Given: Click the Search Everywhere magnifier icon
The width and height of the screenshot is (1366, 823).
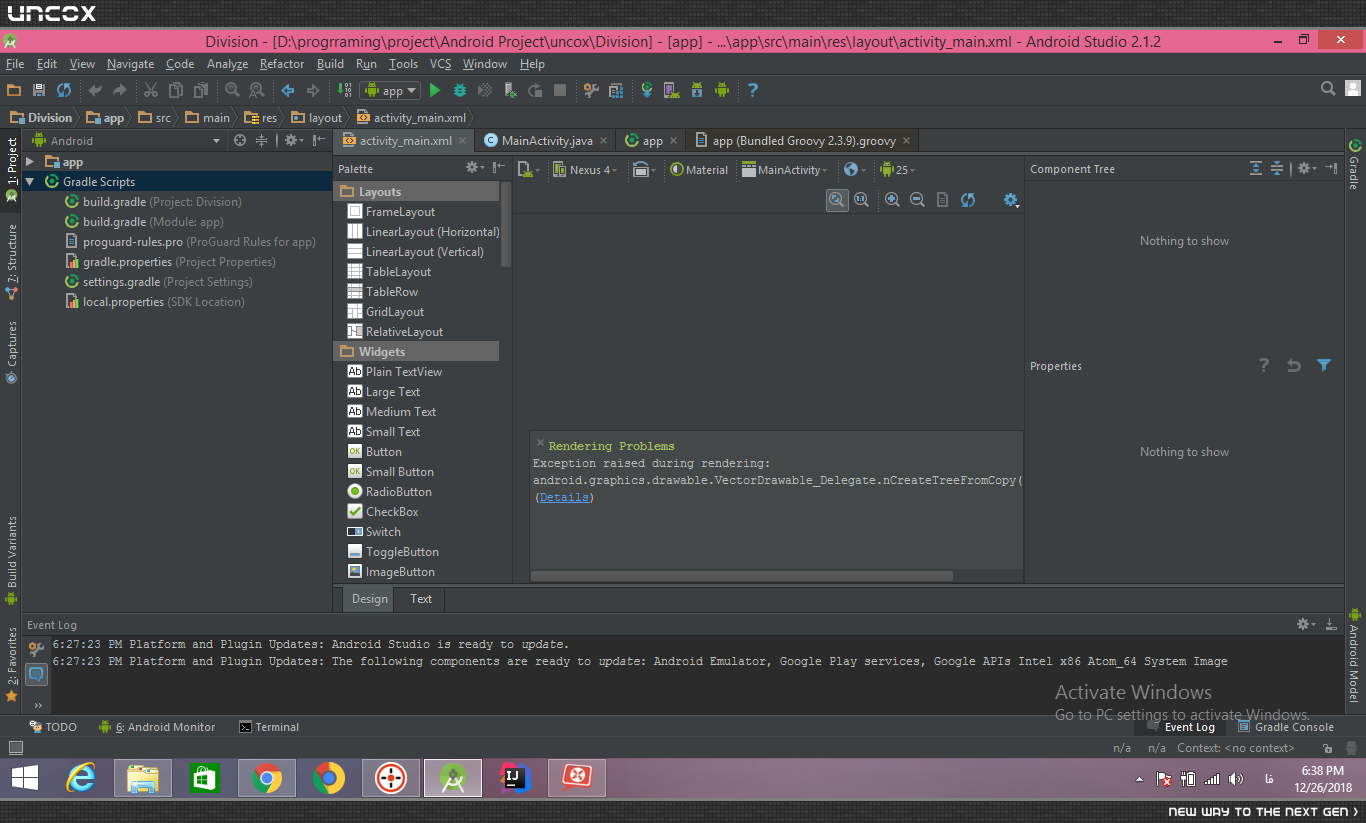Looking at the screenshot, I should [x=1328, y=89].
